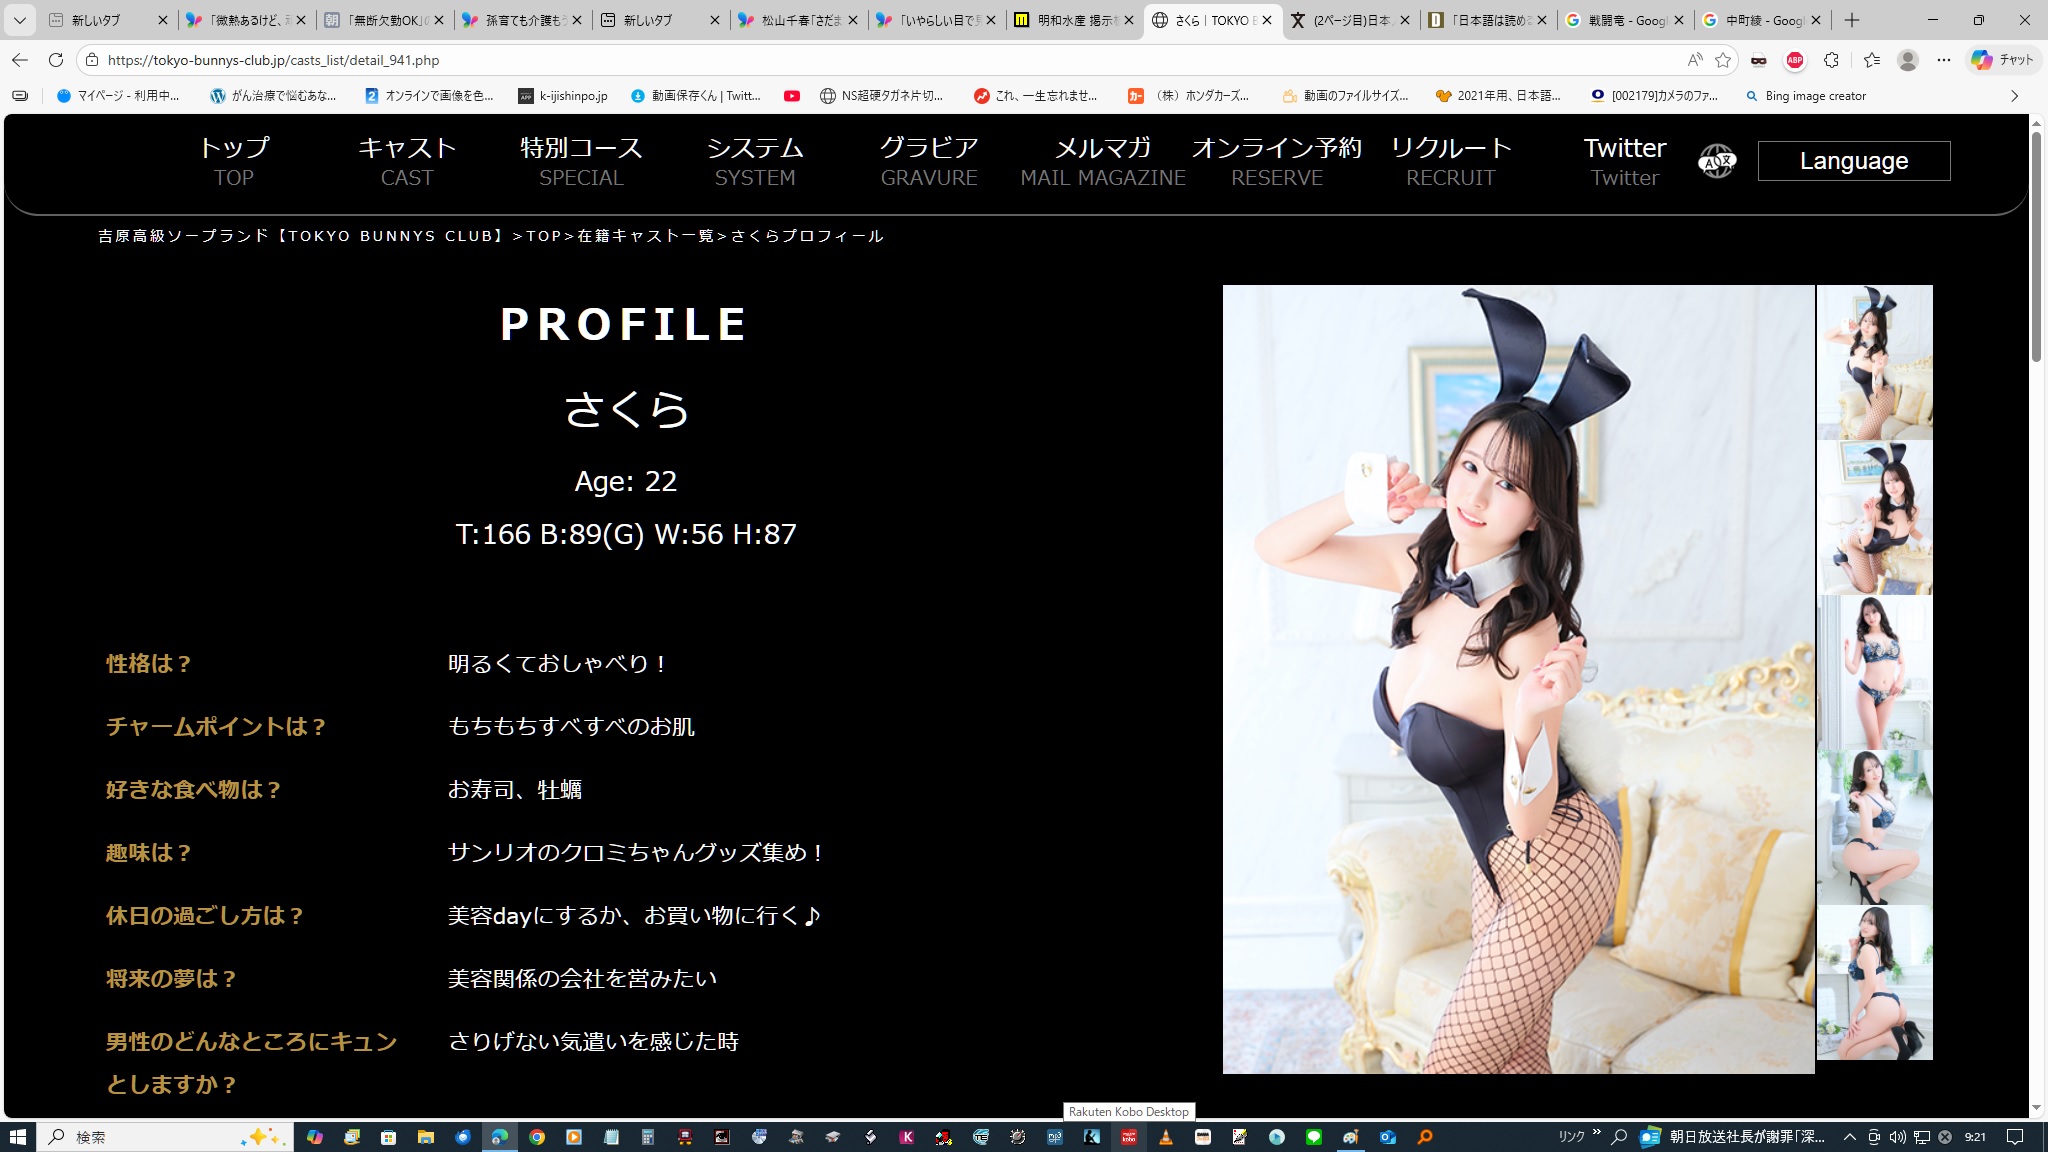Image resolution: width=2048 pixels, height=1152 pixels.
Task: Click the page vertical scrollbar thumb
Action: pyautogui.click(x=2036, y=245)
